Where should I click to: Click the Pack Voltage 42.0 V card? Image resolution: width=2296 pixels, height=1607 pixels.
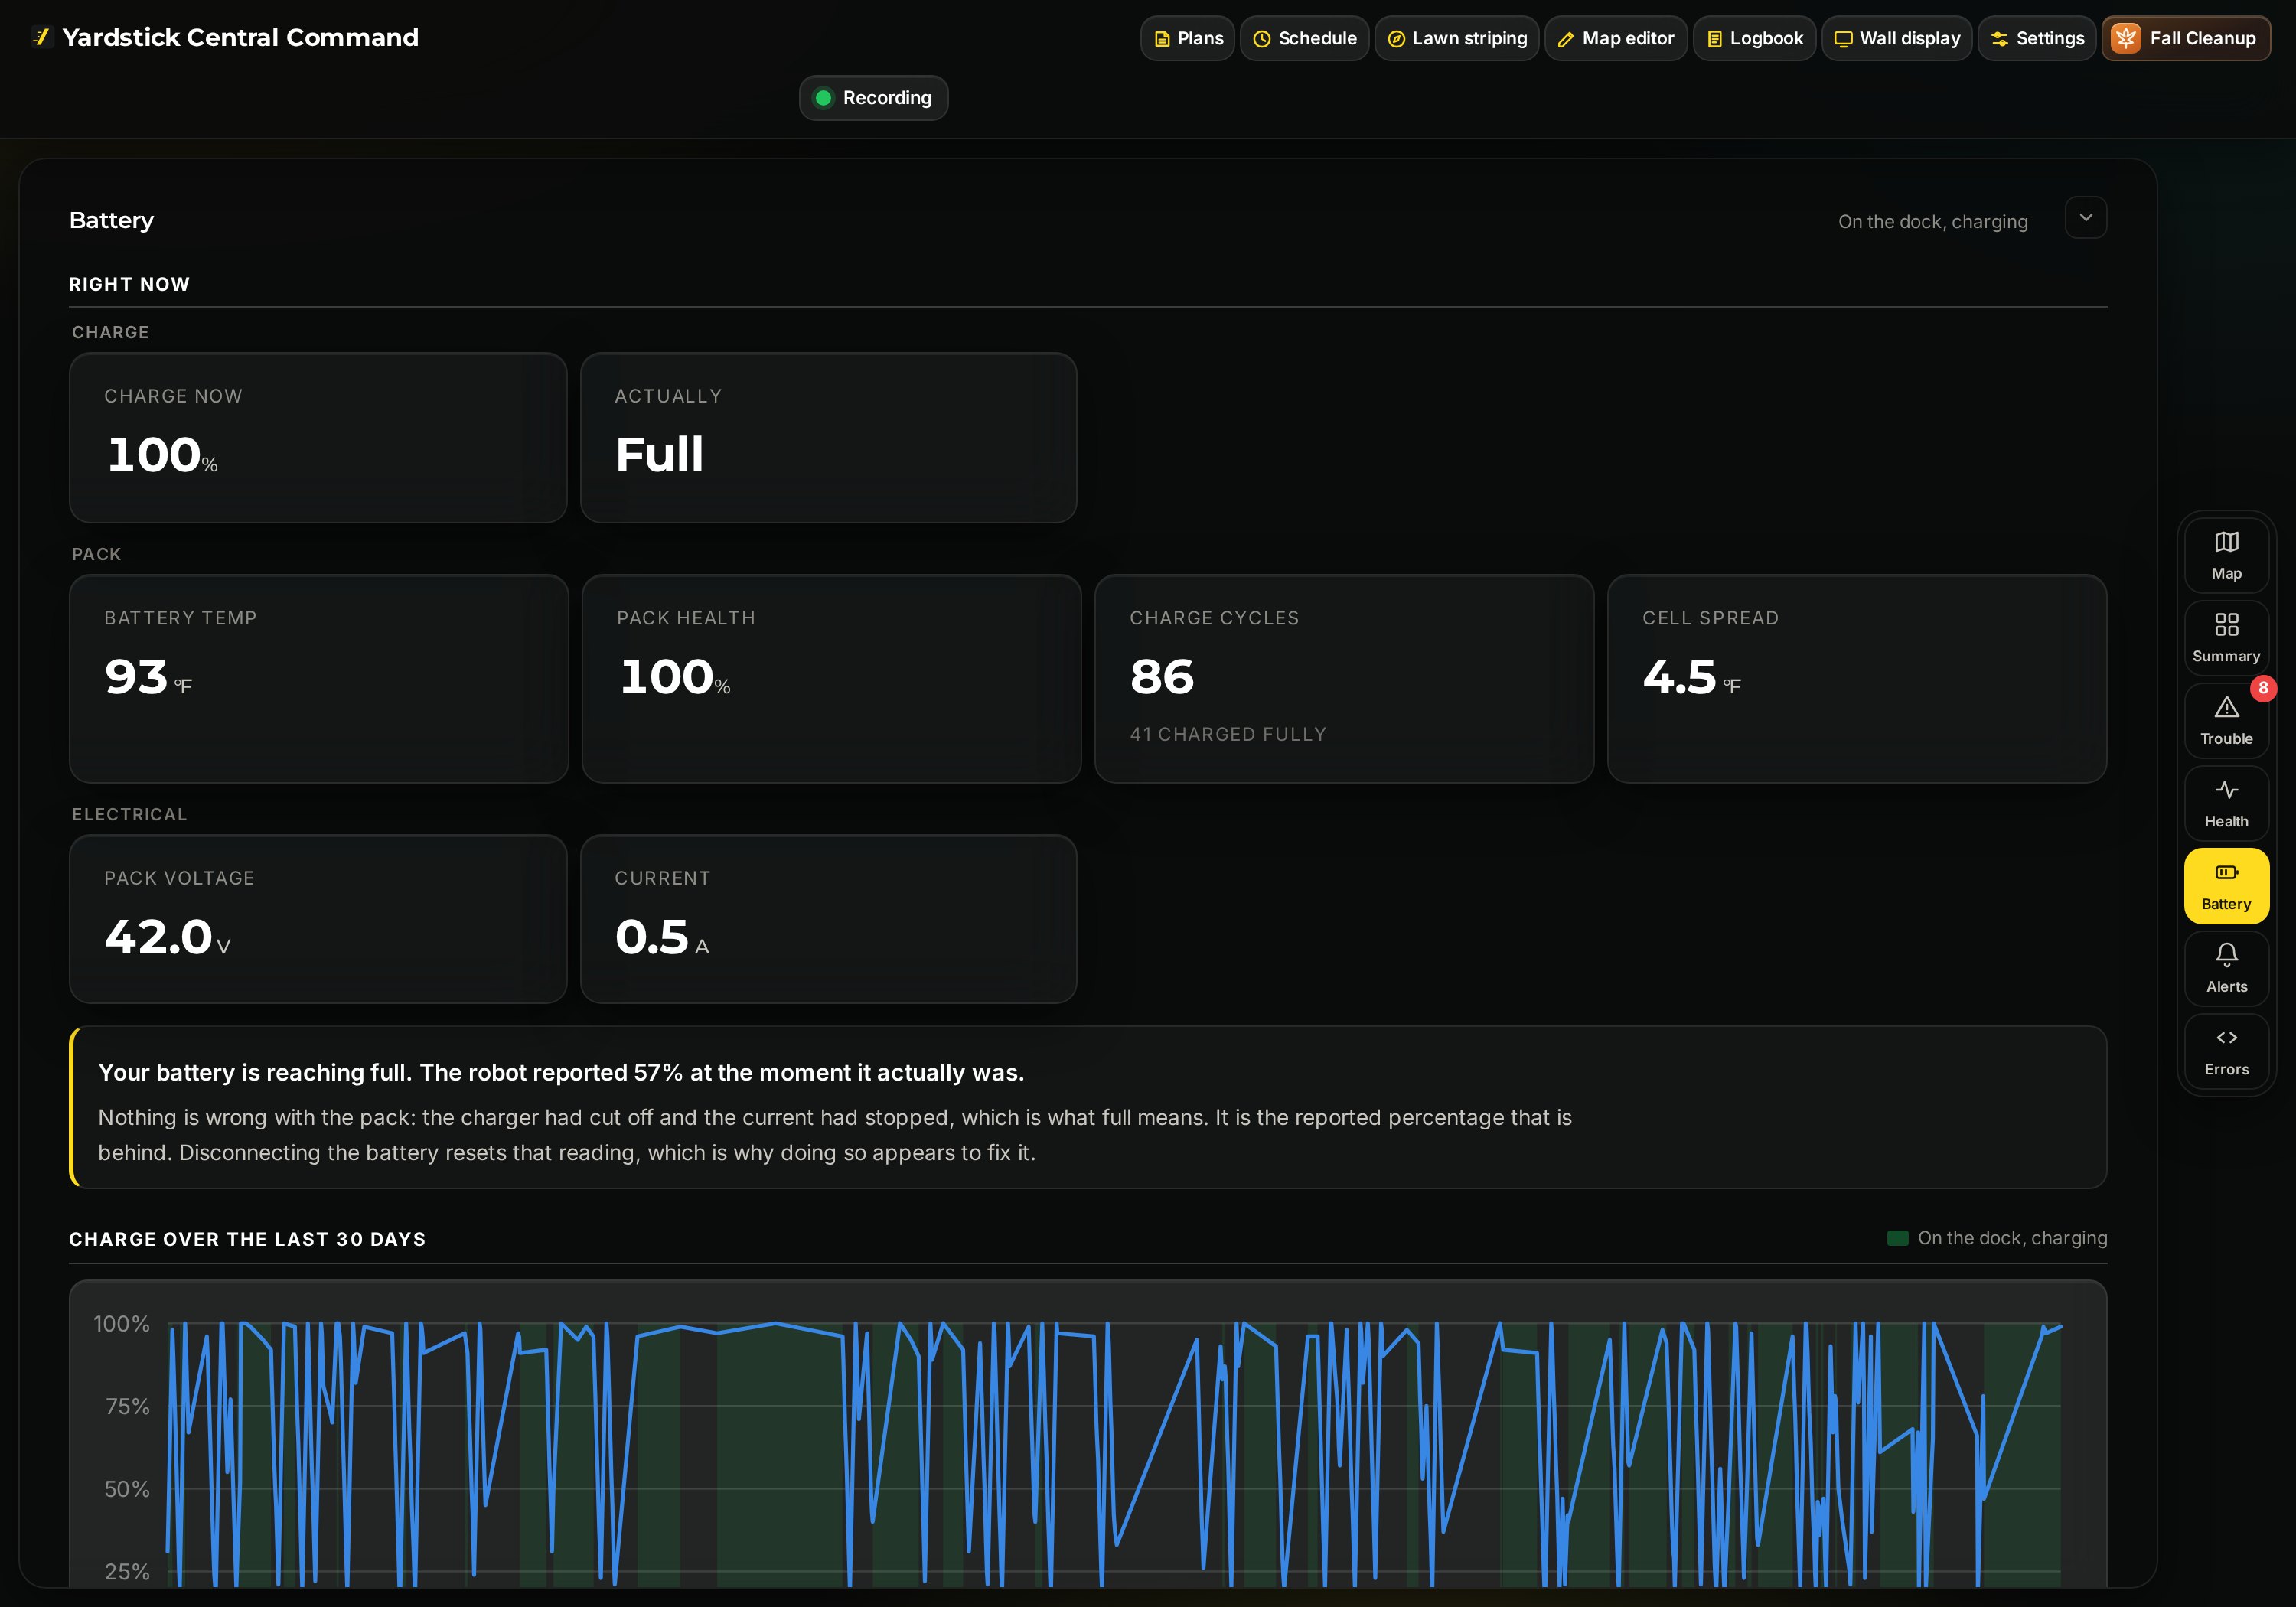click(318, 919)
